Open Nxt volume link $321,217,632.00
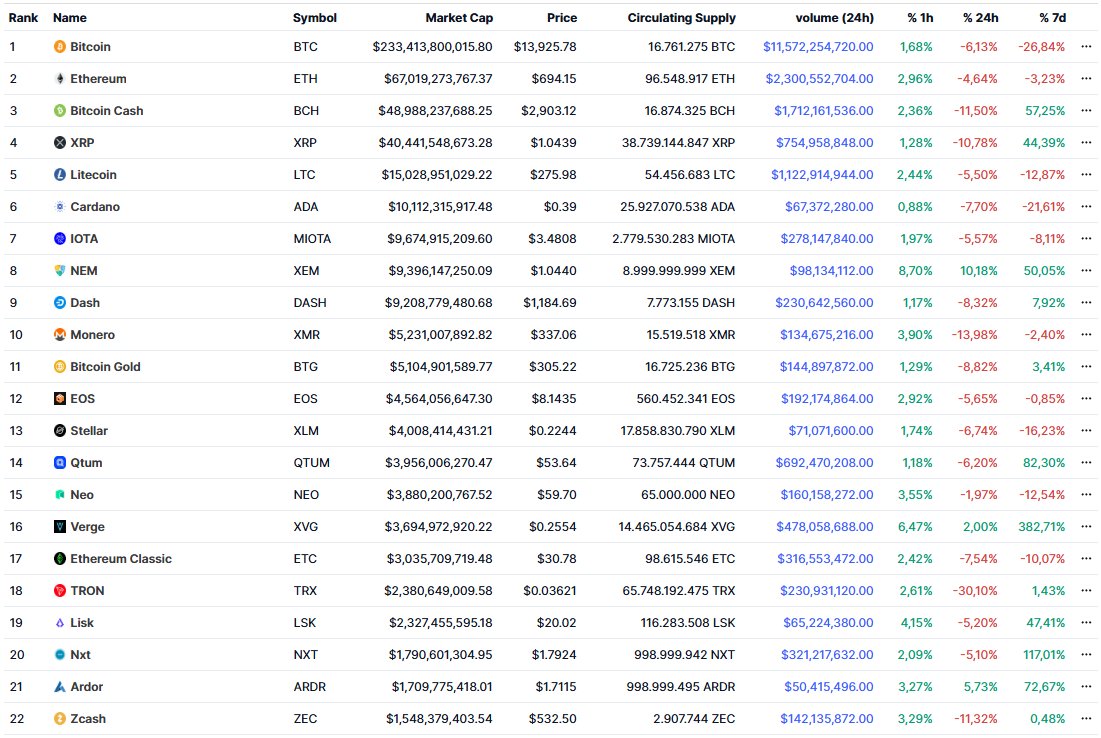The image size is (1101, 738). tap(827, 654)
